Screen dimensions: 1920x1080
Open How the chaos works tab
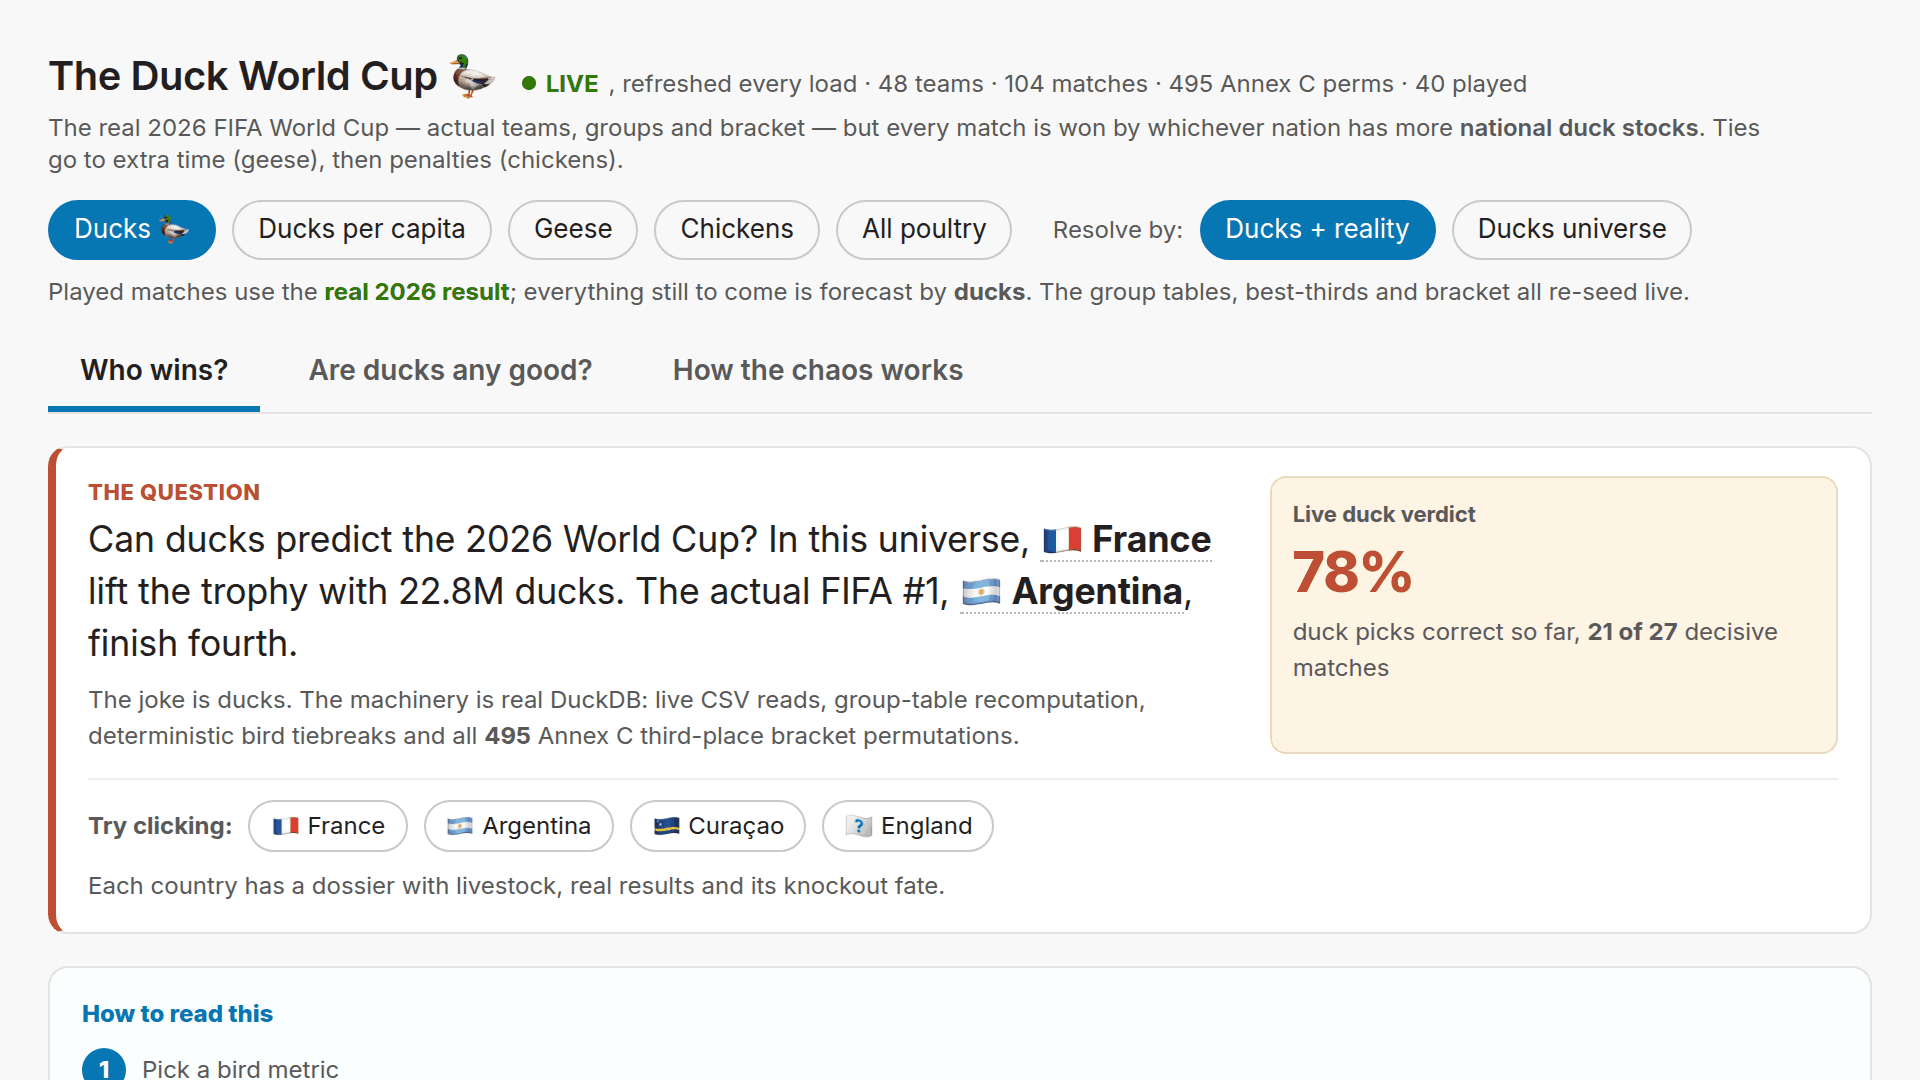[818, 371]
